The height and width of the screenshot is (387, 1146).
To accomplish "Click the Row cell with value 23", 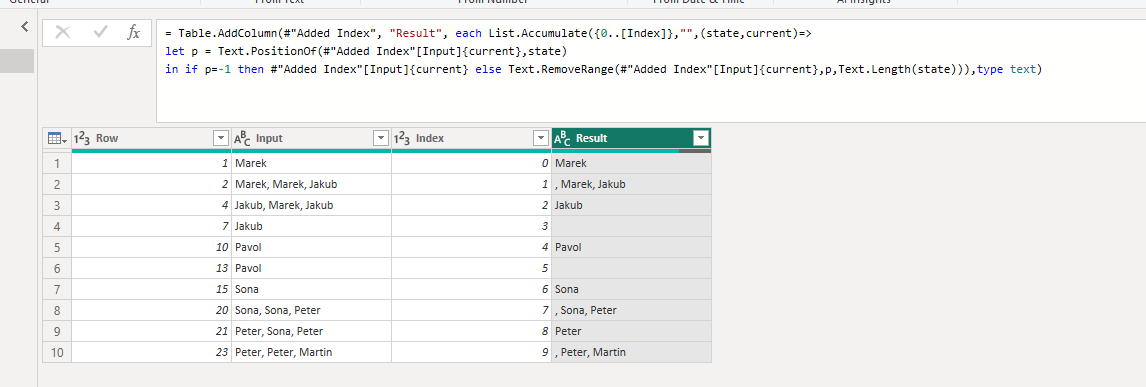I will [151, 352].
